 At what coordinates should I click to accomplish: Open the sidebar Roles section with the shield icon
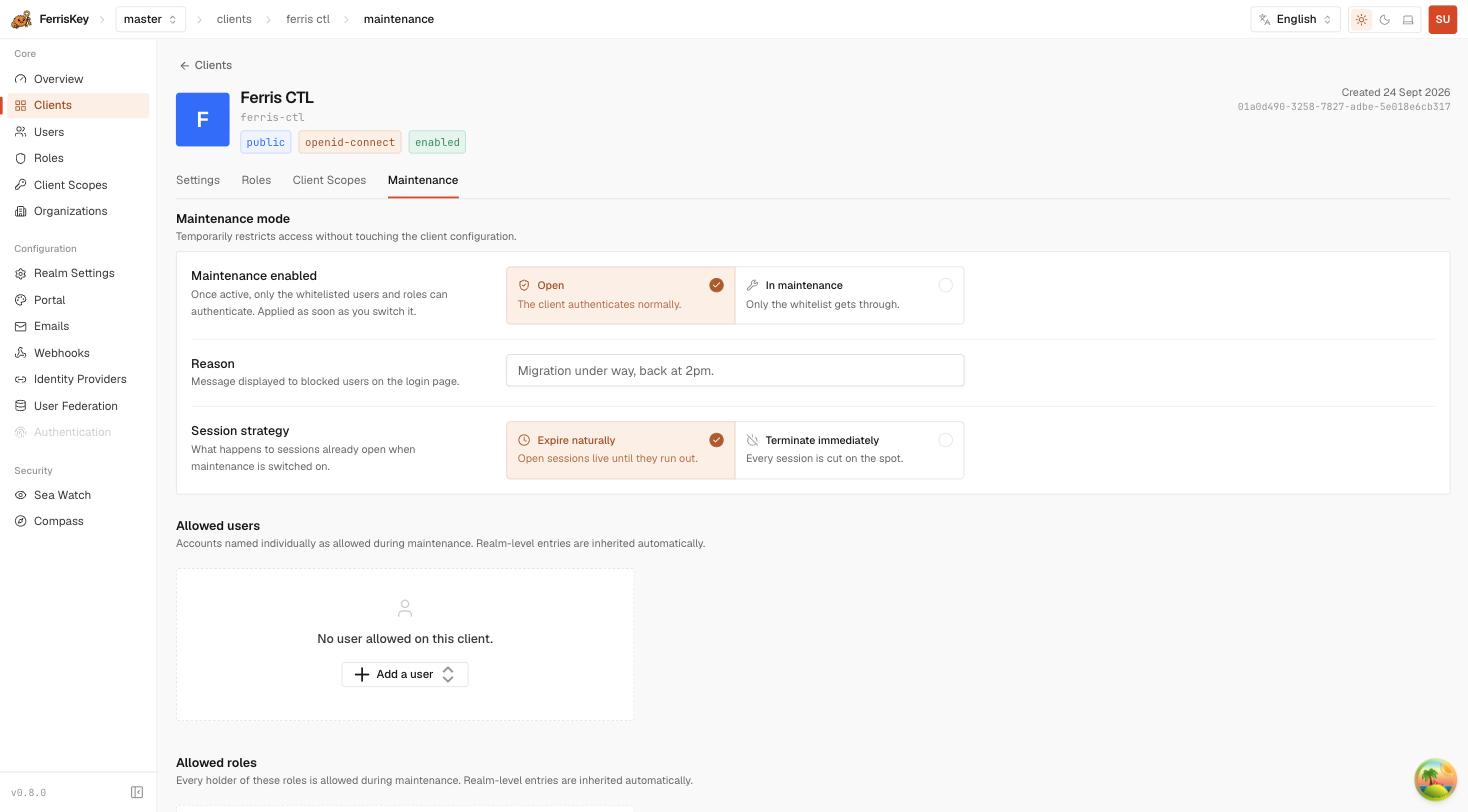[x=78, y=158]
